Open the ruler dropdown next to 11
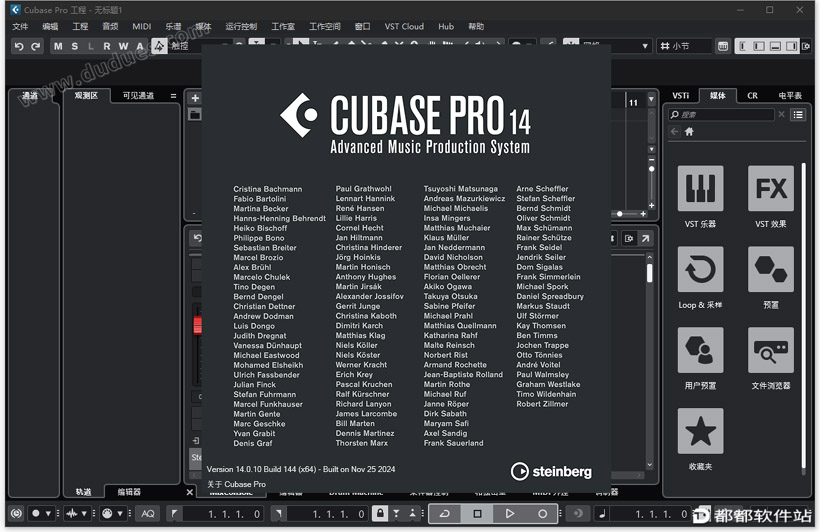Viewport: 820px width, 532px height. click(x=651, y=98)
